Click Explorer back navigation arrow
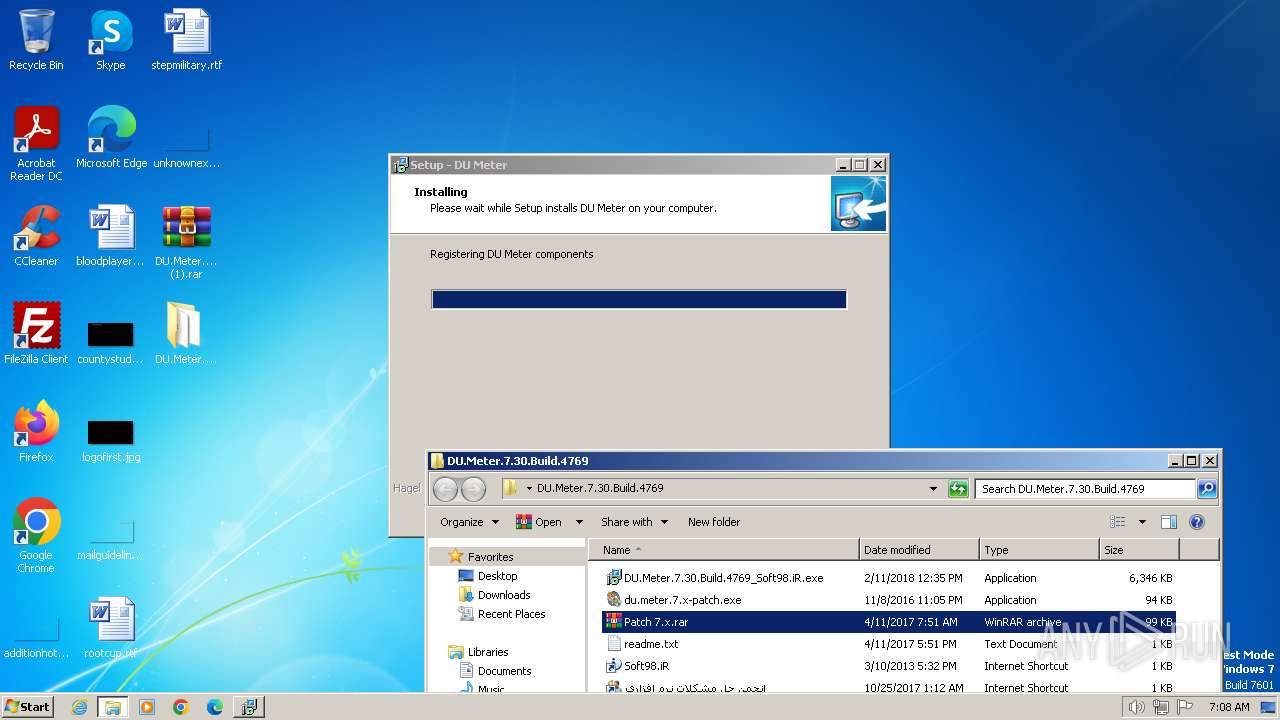The image size is (1280, 720). [446, 489]
